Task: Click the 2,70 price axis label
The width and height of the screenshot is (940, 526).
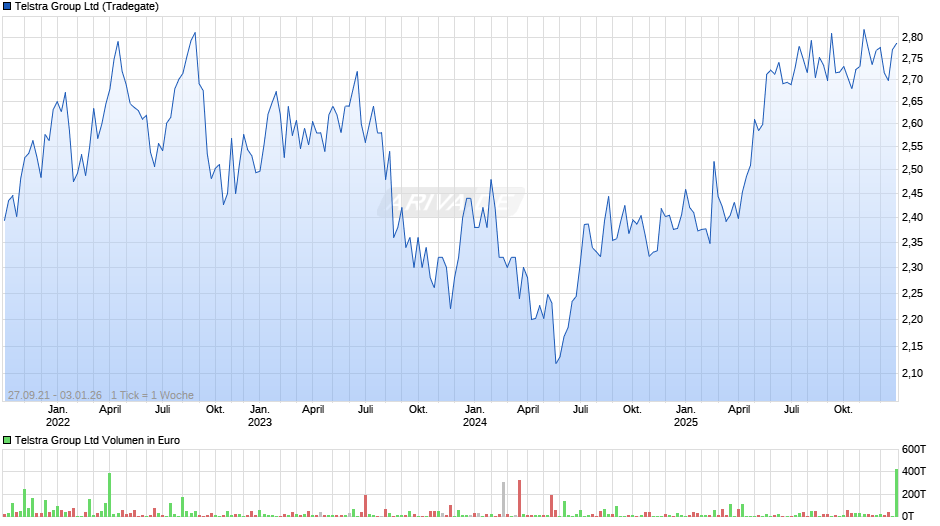Action: pos(912,79)
